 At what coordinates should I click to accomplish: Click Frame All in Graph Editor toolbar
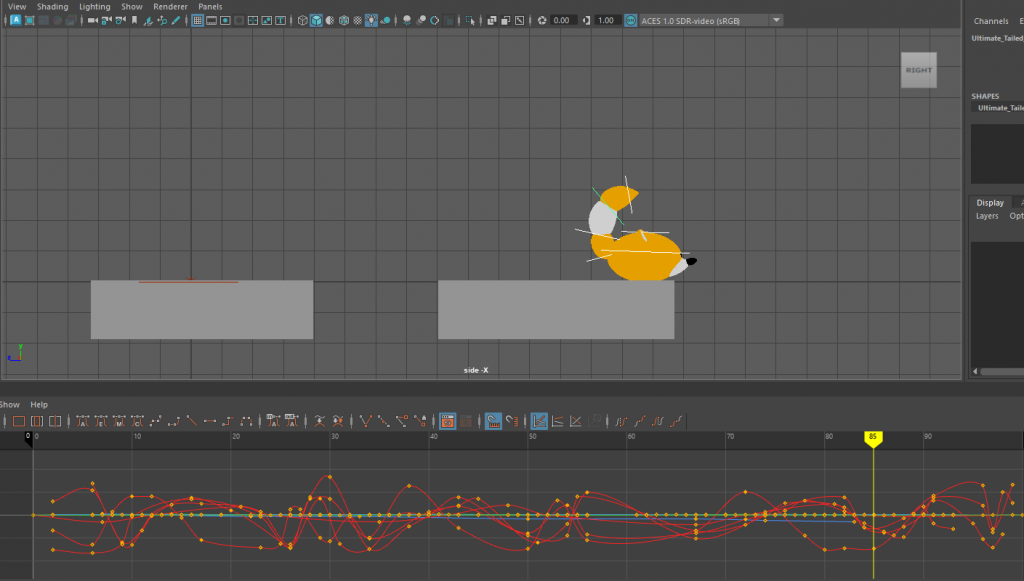point(18,421)
